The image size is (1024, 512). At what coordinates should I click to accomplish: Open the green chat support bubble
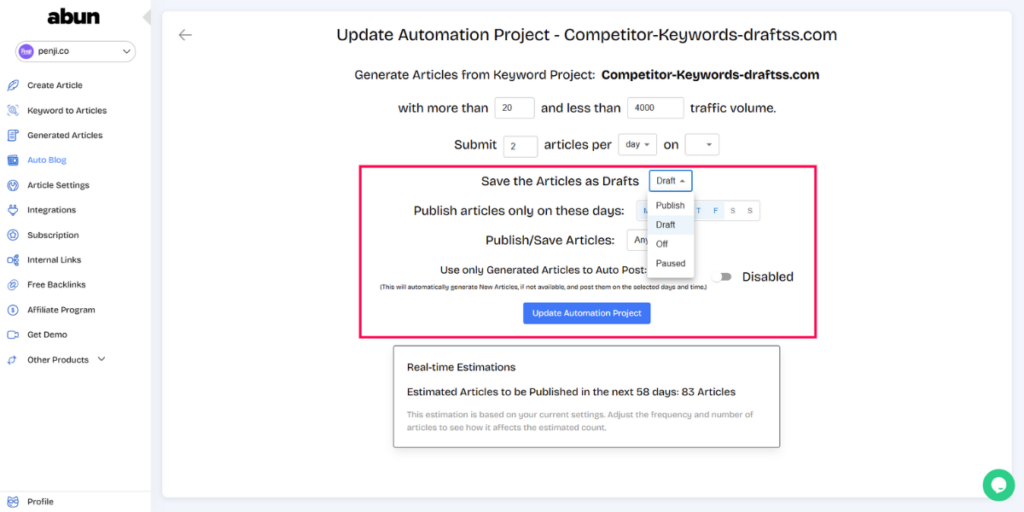pos(999,485)
